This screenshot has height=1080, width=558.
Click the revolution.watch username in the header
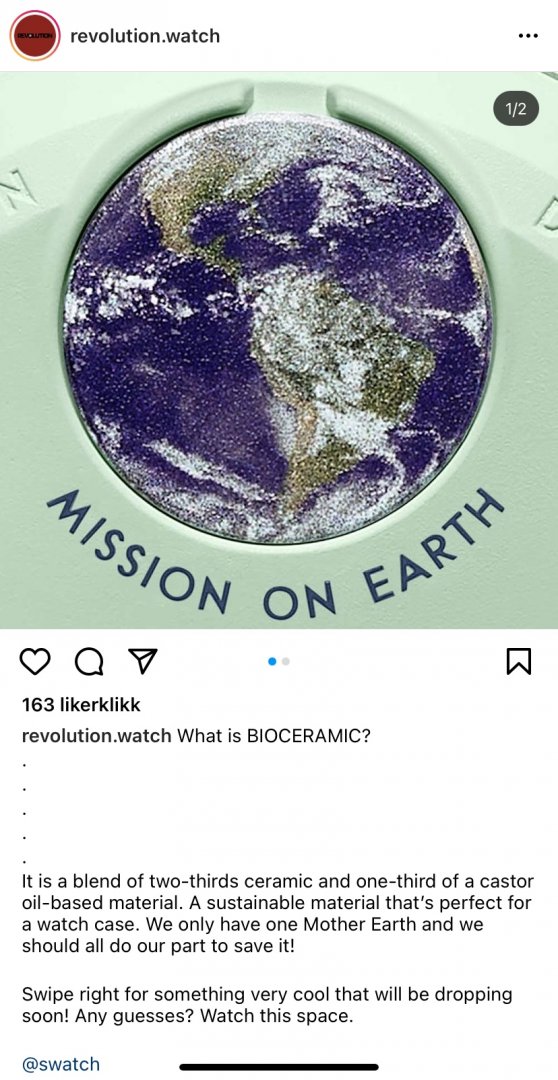point(145,36)
